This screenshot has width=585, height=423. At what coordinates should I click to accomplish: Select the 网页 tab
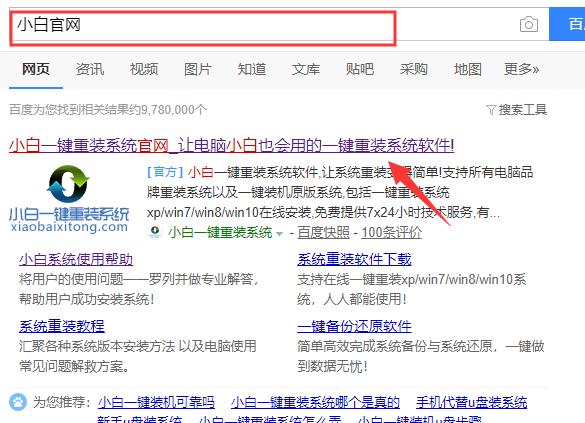pos(36,69)
